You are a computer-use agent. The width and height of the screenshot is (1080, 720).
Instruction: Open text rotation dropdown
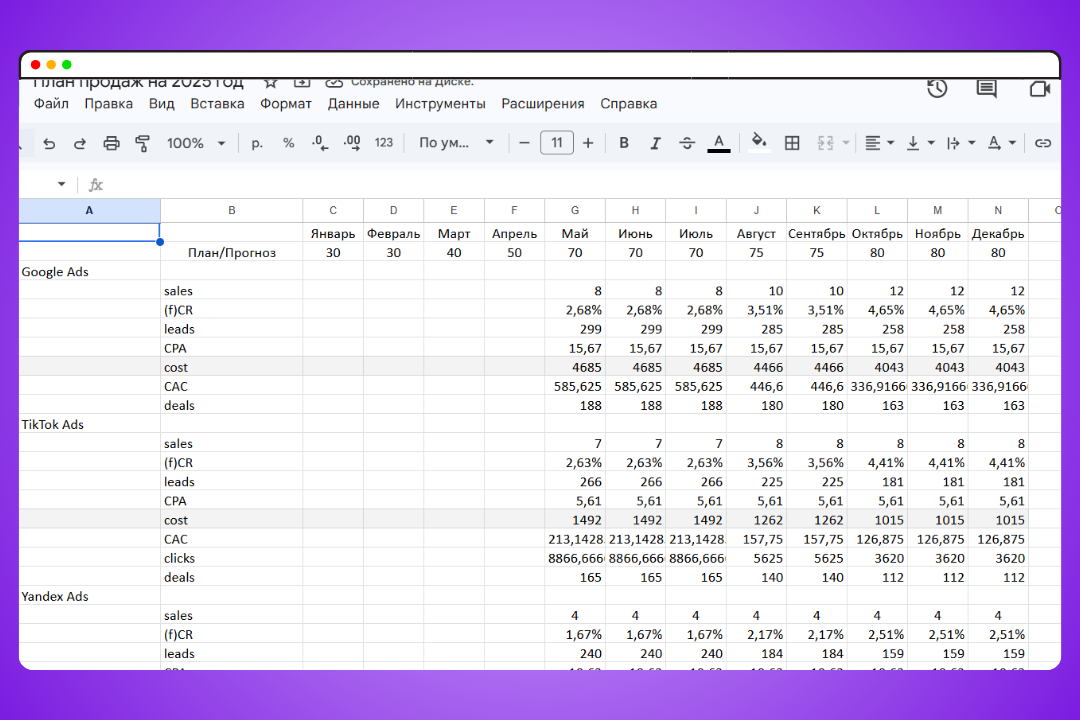1001,143
